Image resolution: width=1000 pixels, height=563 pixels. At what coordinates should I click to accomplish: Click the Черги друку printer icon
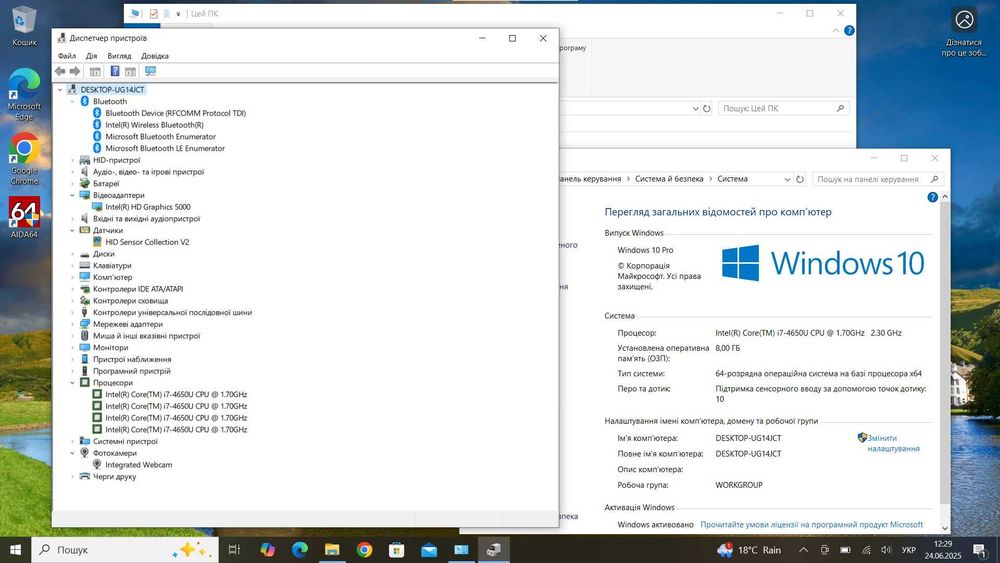tap(85, 476)
